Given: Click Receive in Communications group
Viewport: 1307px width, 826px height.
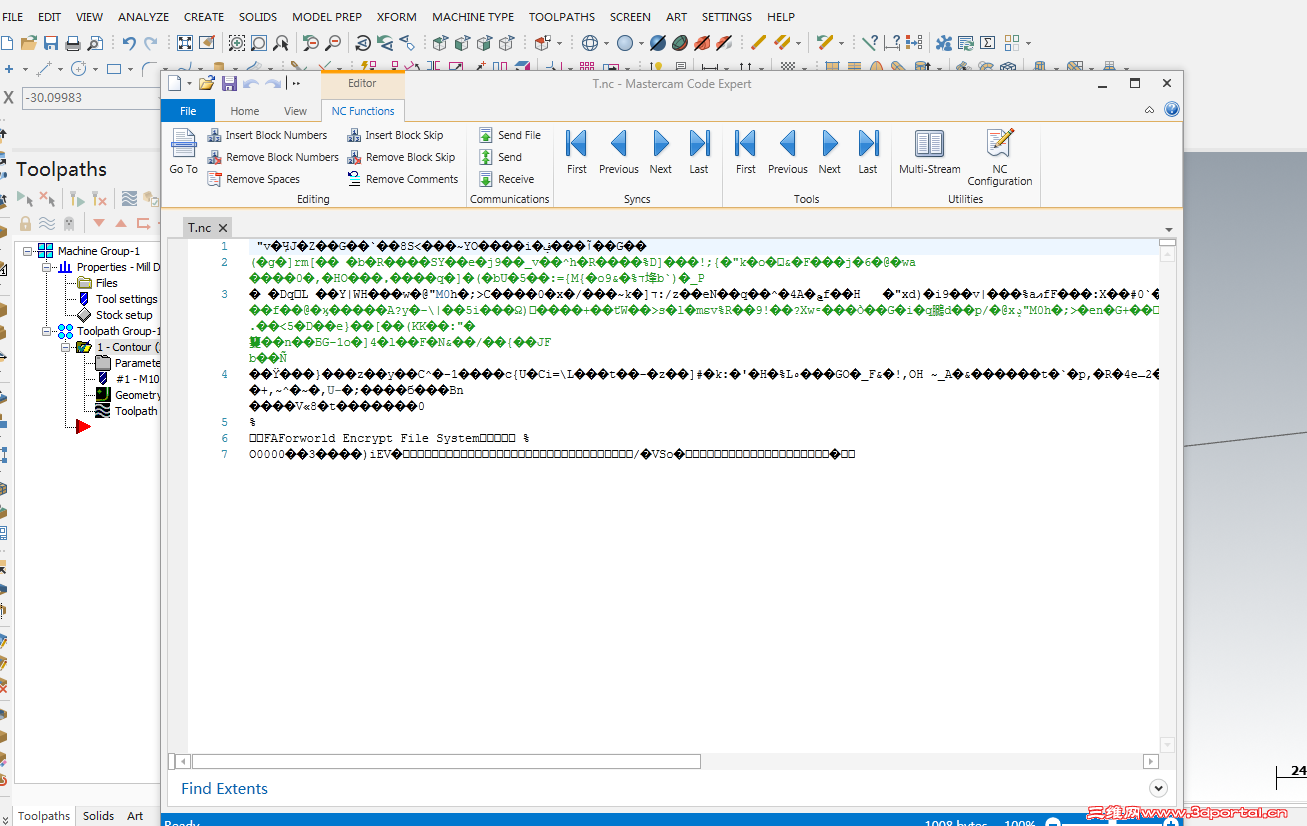Looking at the screenshot, I should [x=507, y=179].
